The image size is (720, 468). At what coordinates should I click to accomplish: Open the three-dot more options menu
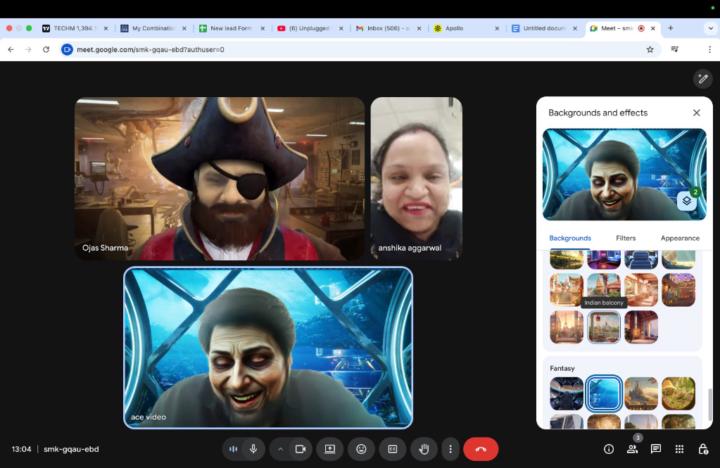tap(450, 449)
